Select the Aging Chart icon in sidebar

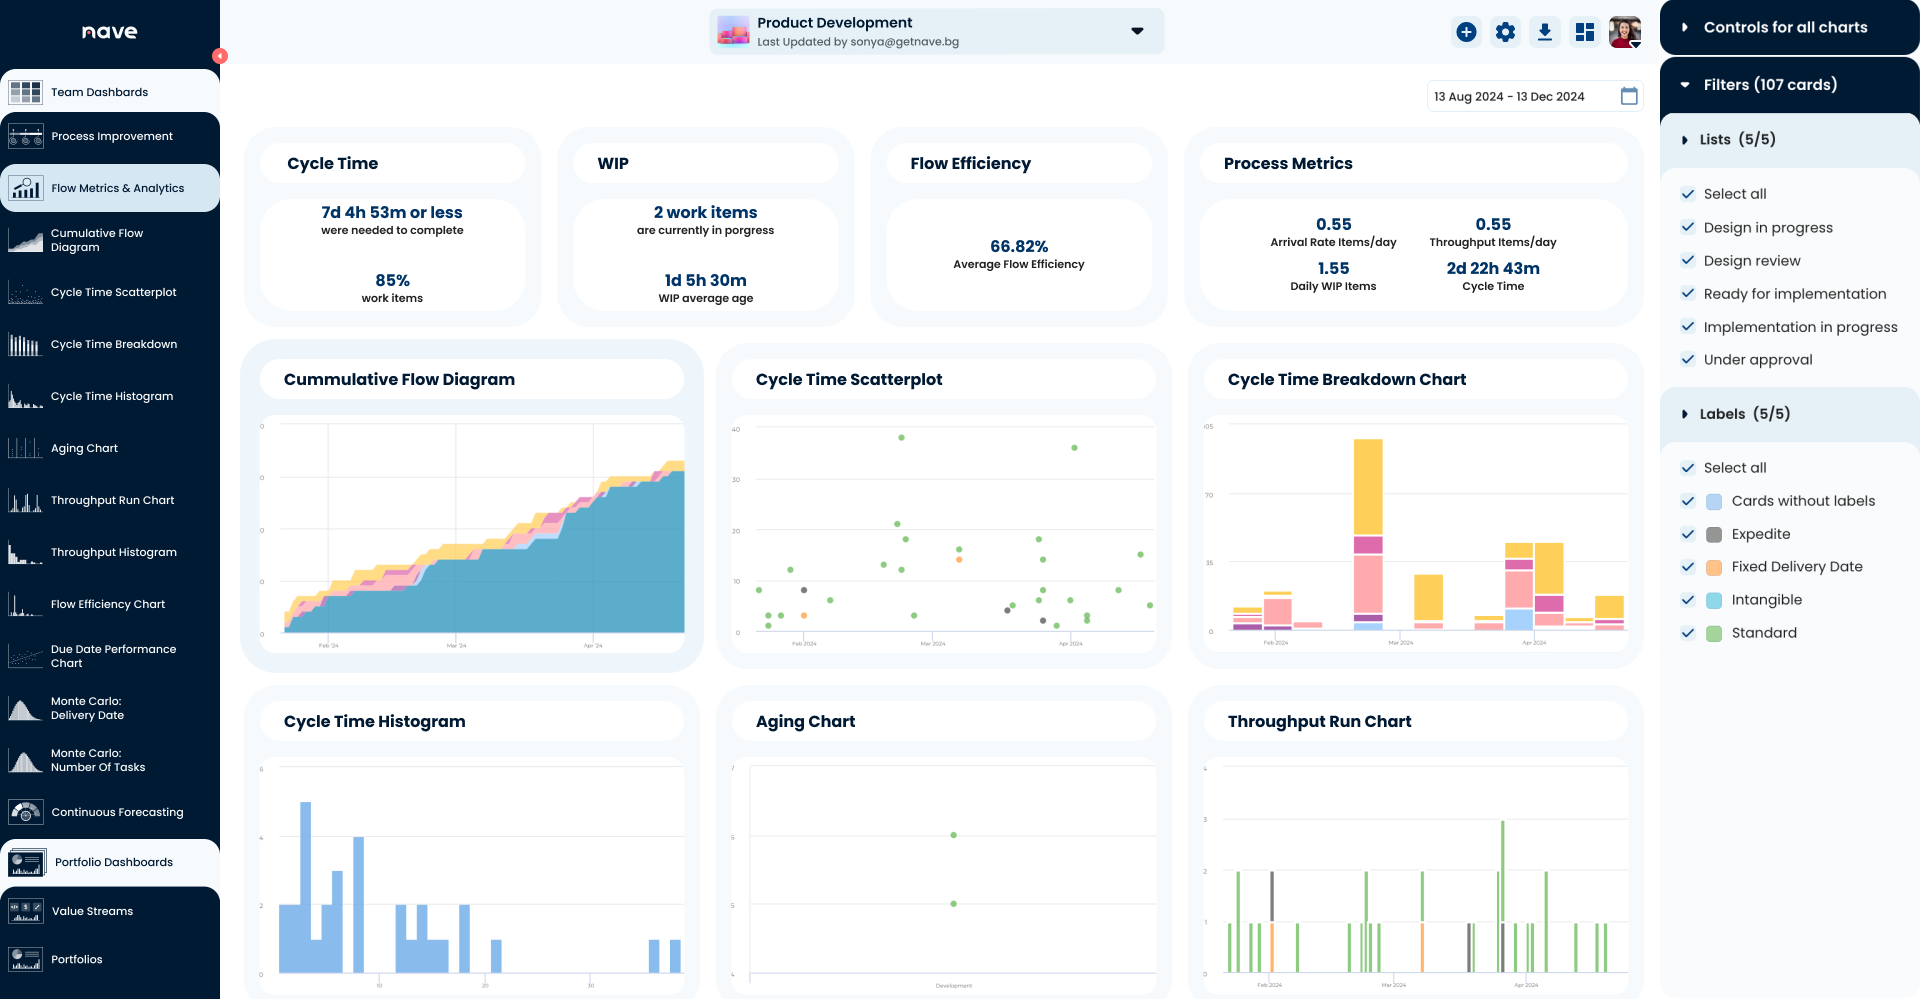tap(25, 447)
